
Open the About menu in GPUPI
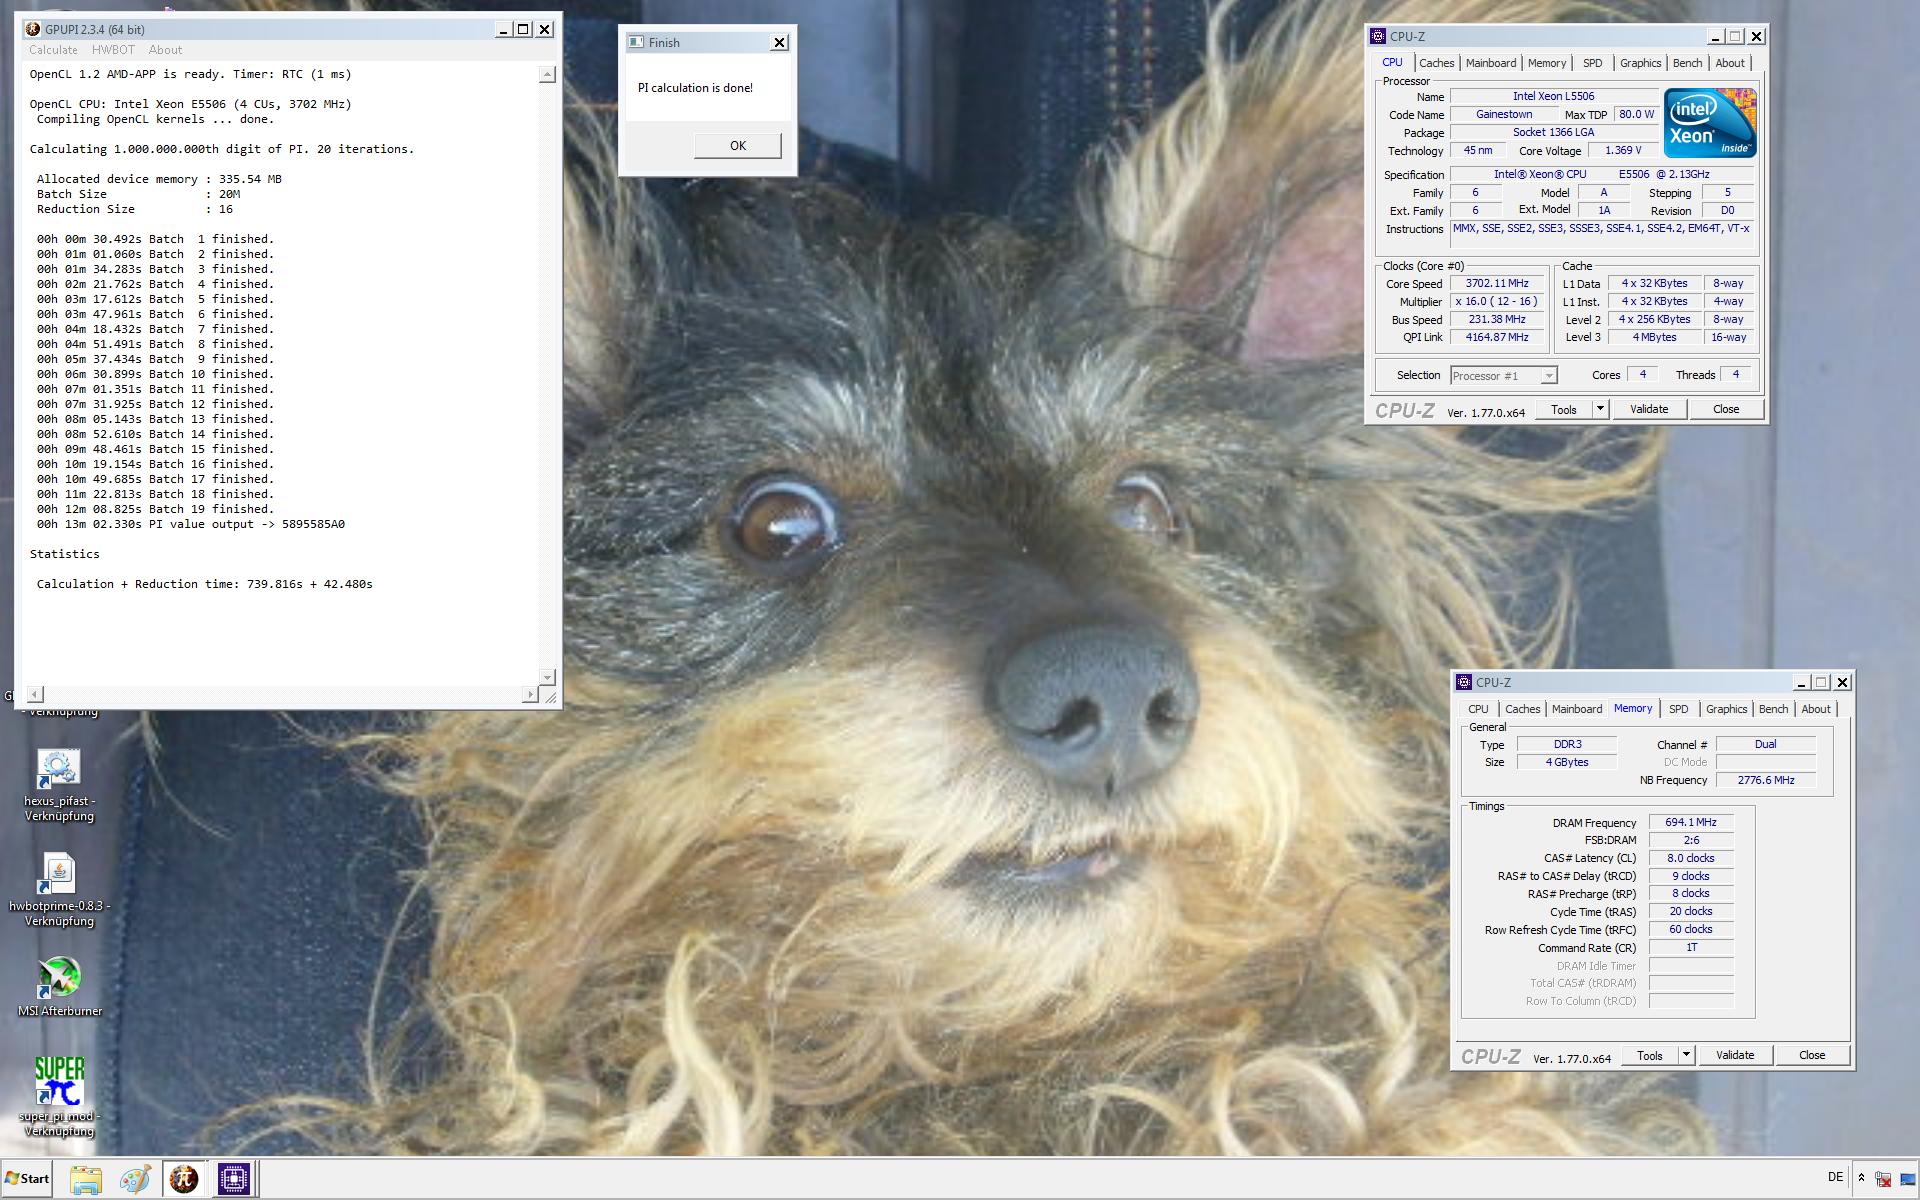165,50
